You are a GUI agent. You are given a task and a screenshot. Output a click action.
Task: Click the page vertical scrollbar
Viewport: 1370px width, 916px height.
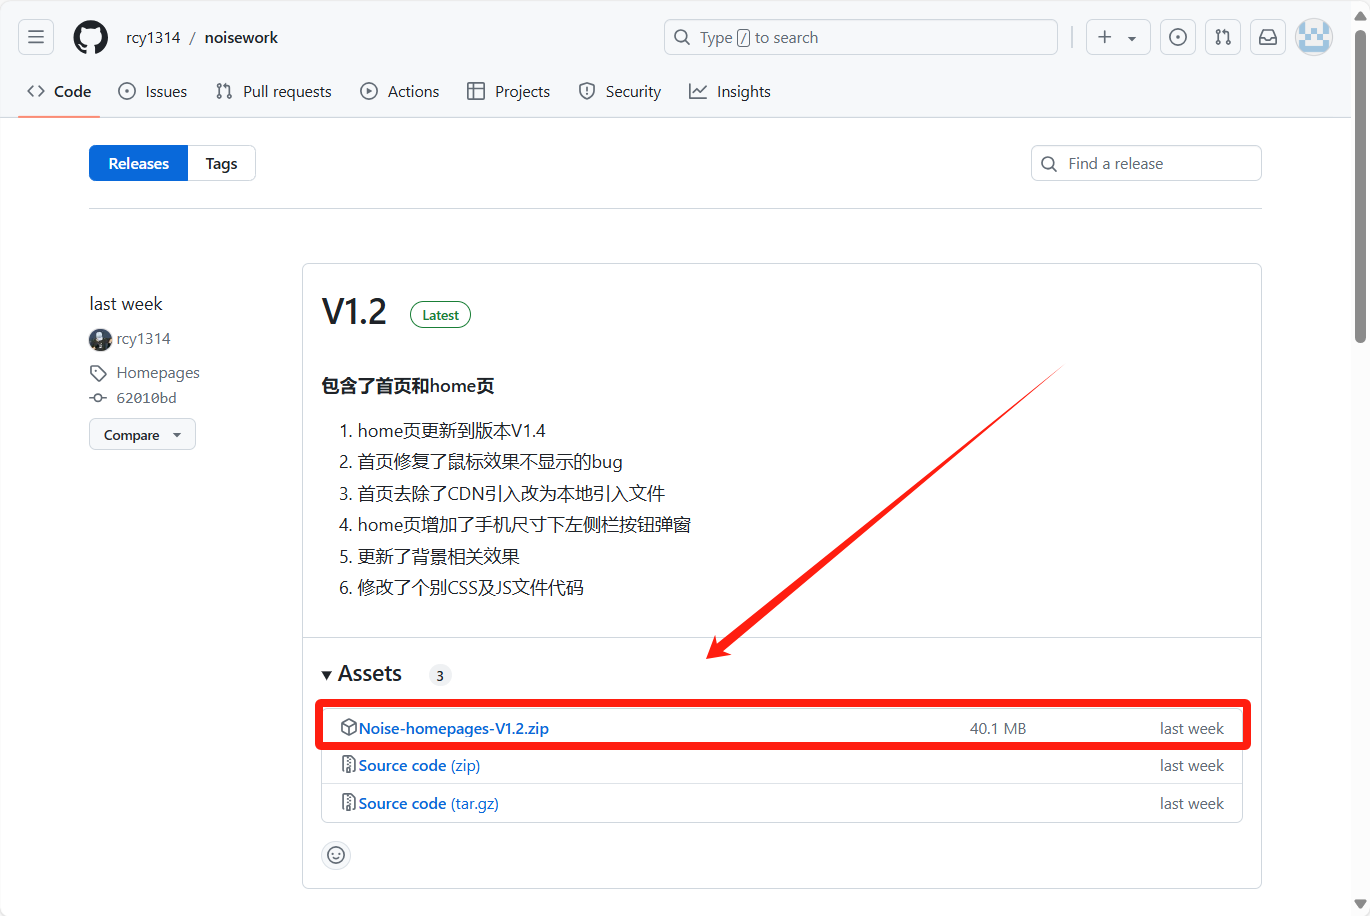click(x=1360, y=190)
